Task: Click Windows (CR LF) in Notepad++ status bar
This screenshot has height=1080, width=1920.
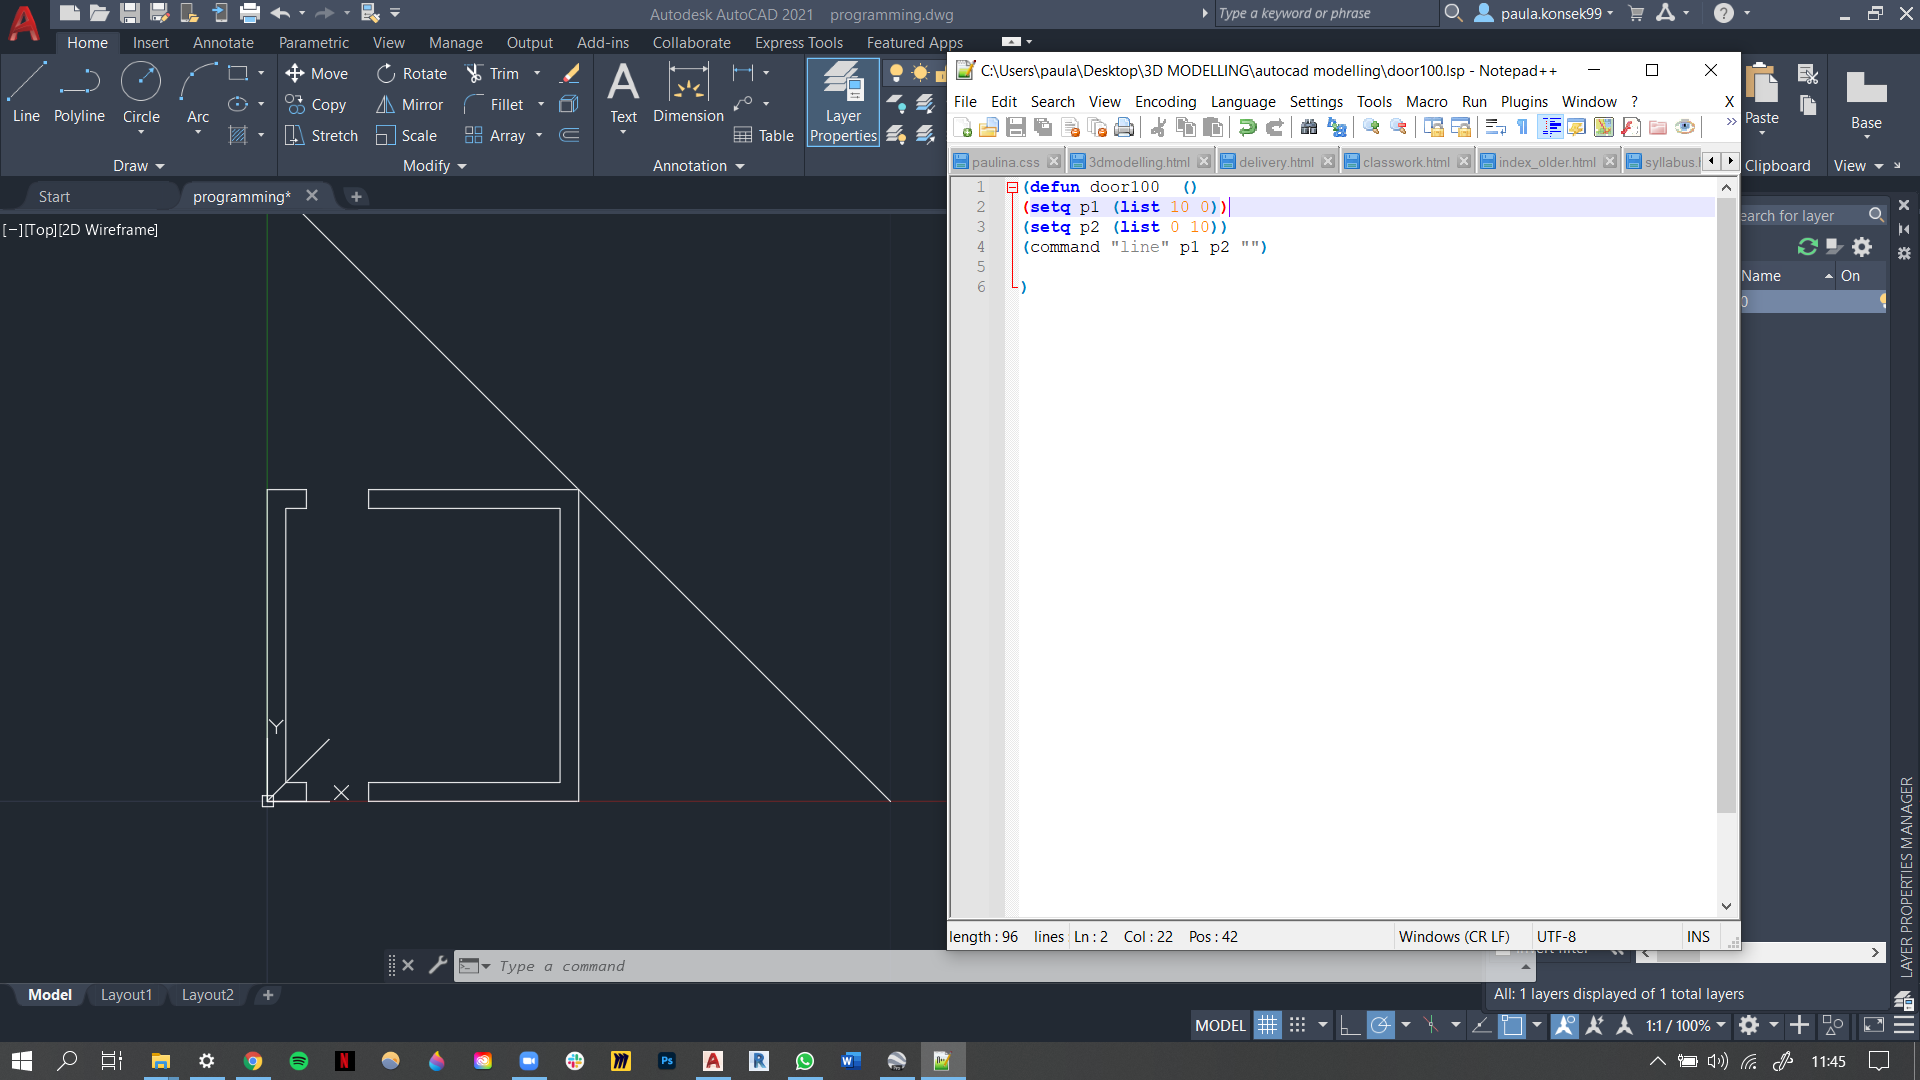Action: point(1454,937)
